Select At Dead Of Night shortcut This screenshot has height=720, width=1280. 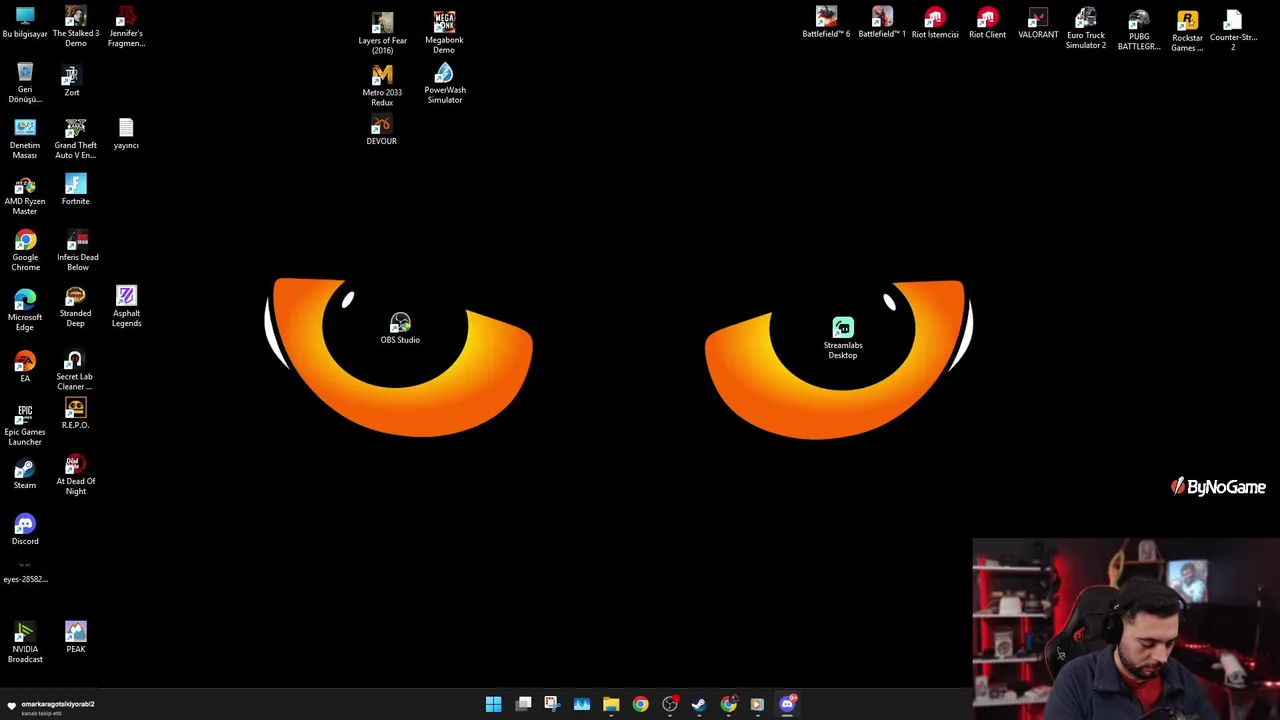click(75, 475)
